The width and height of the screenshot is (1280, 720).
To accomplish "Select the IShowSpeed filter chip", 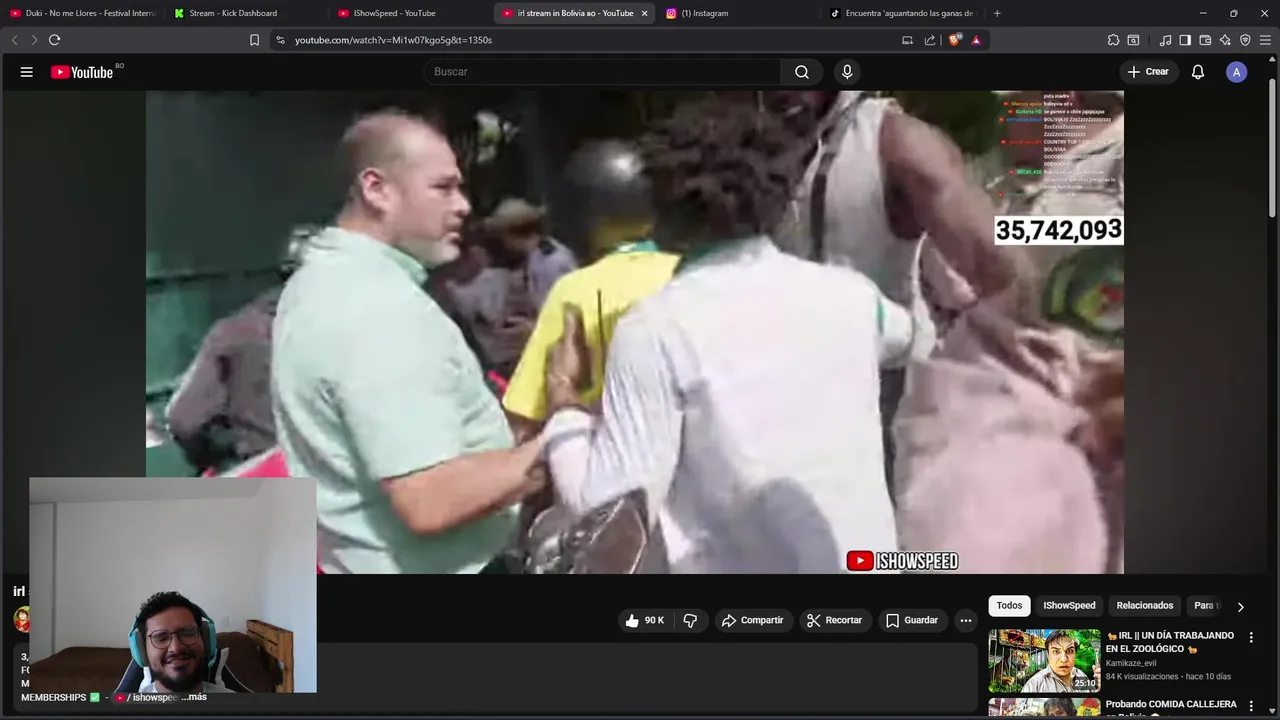I will [x=1069, y=606].
